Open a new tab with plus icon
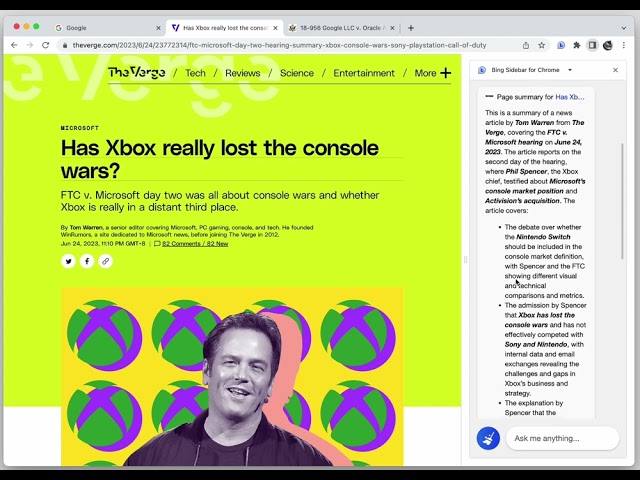Image resolution: width=640 pixels, height=480 pixels. coord(411,28)
